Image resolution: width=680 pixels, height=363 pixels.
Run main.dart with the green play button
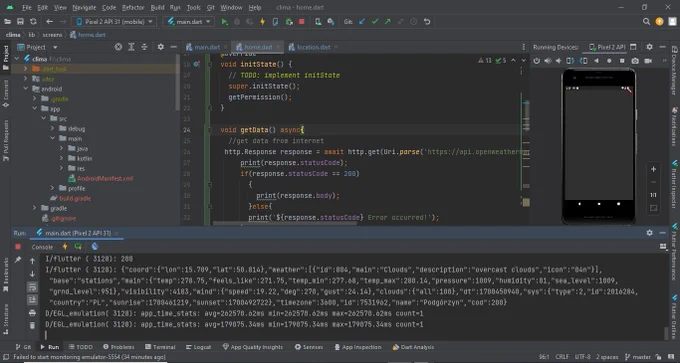[224, 22]
